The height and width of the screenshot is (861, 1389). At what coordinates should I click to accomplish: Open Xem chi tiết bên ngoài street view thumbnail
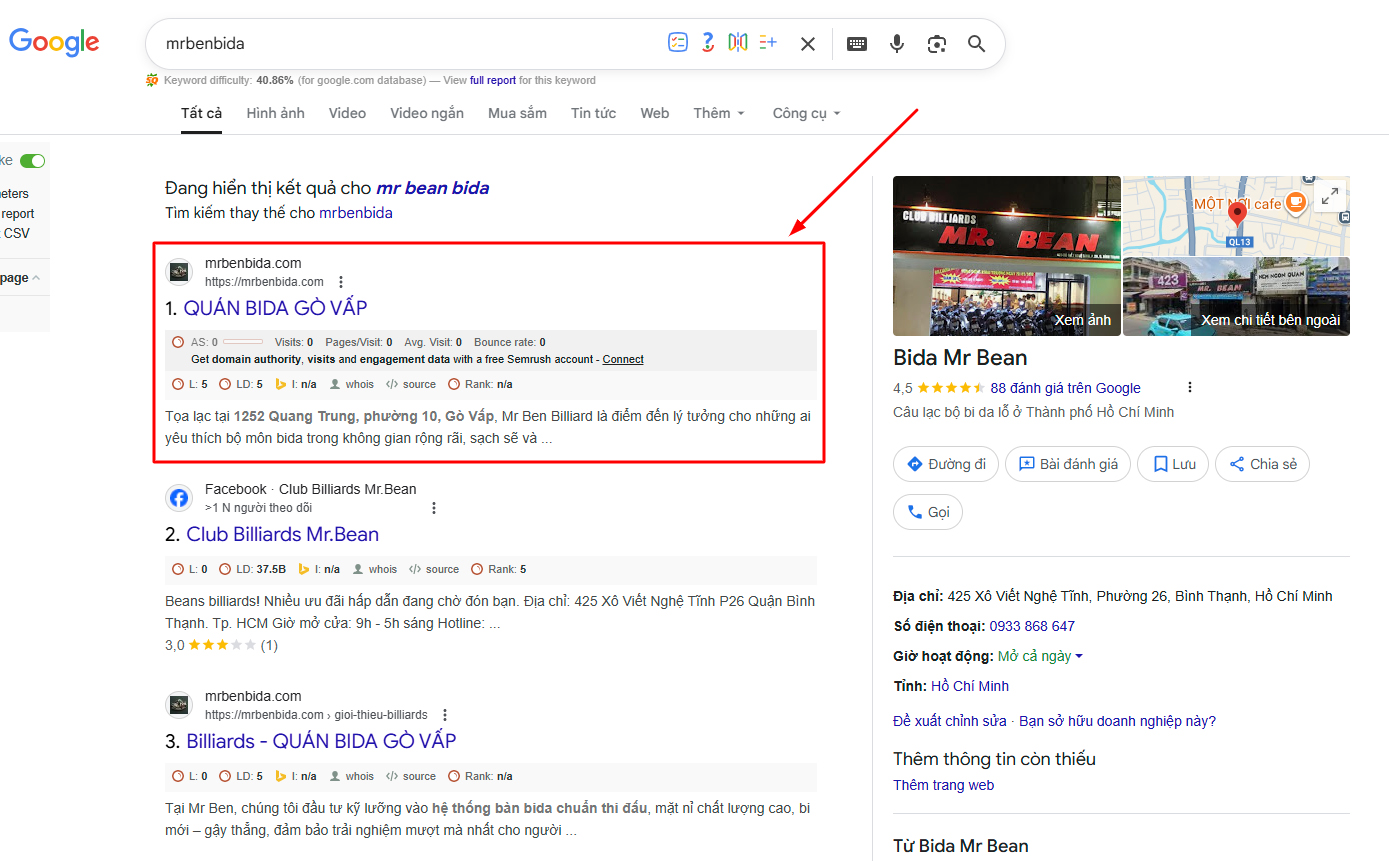(1236, 296)
